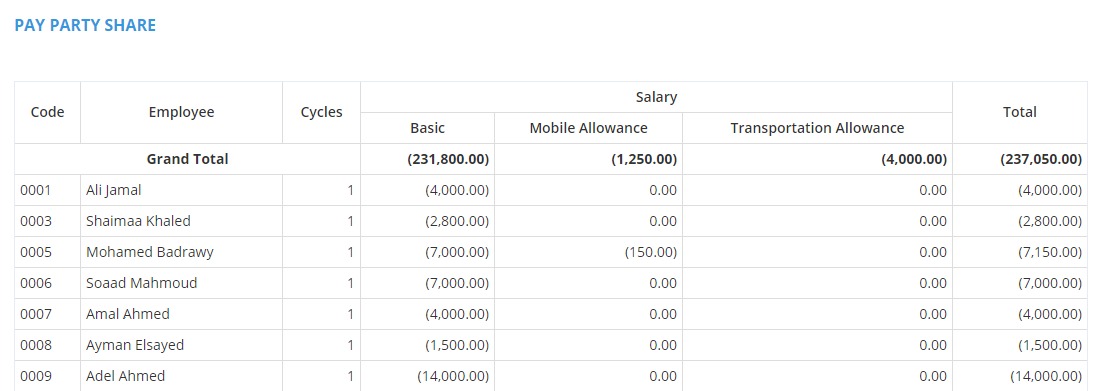Click the Grand Total row label

tap(188, 159)
